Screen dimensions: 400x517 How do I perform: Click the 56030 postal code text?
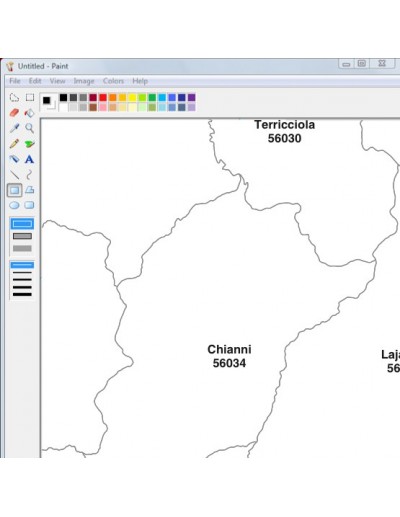coord(285,138)
